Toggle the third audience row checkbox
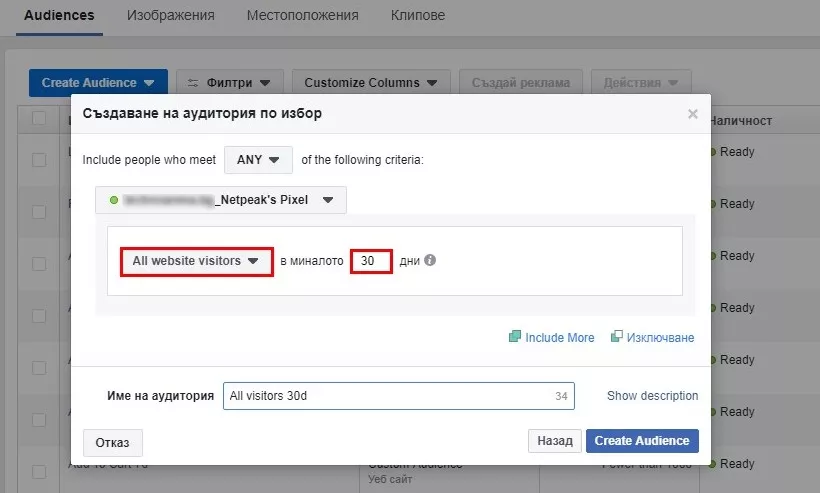This screenshot has height=493, width=820. [x=39, y=264]
